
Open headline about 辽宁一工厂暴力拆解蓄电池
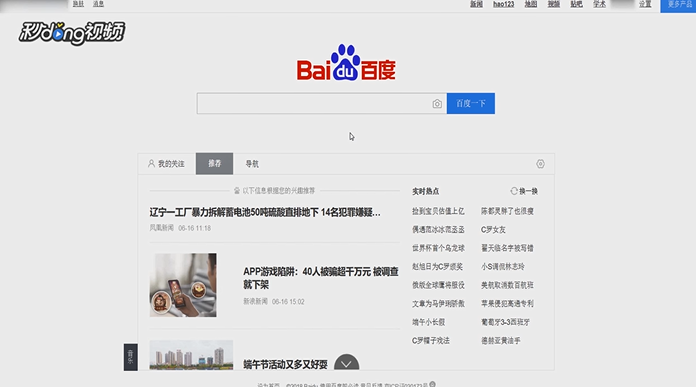(x=265, y=213)
